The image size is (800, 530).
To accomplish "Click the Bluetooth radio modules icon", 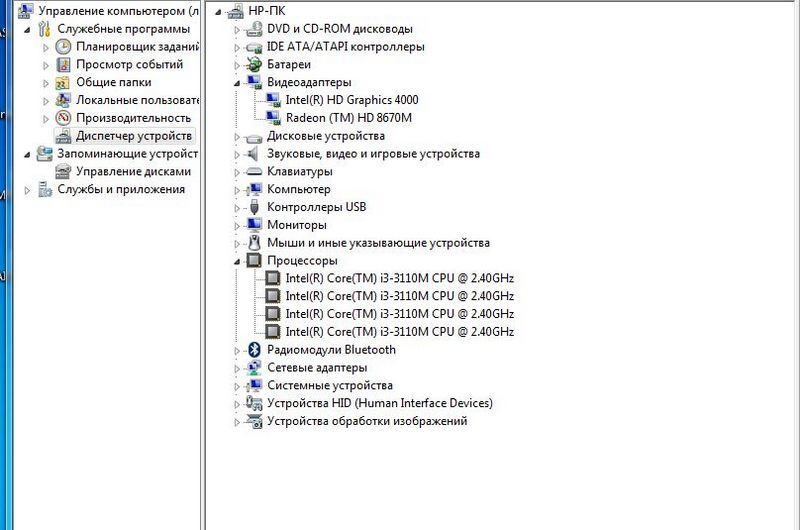I will [254, 350].
